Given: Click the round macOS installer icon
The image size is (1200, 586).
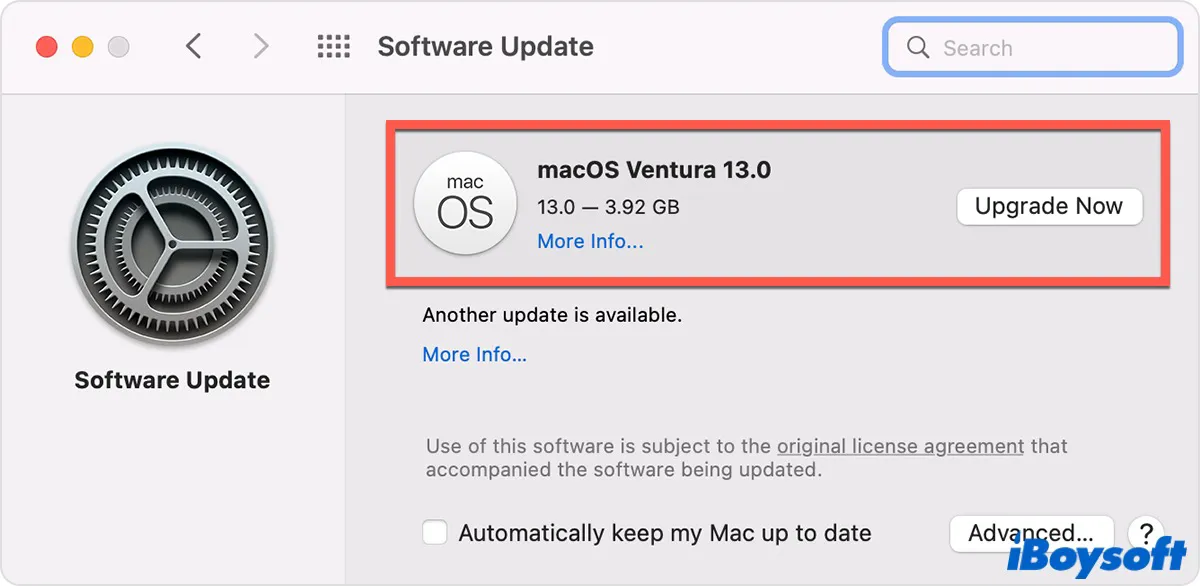Looking at the screenshot, I should click(465, 203).
